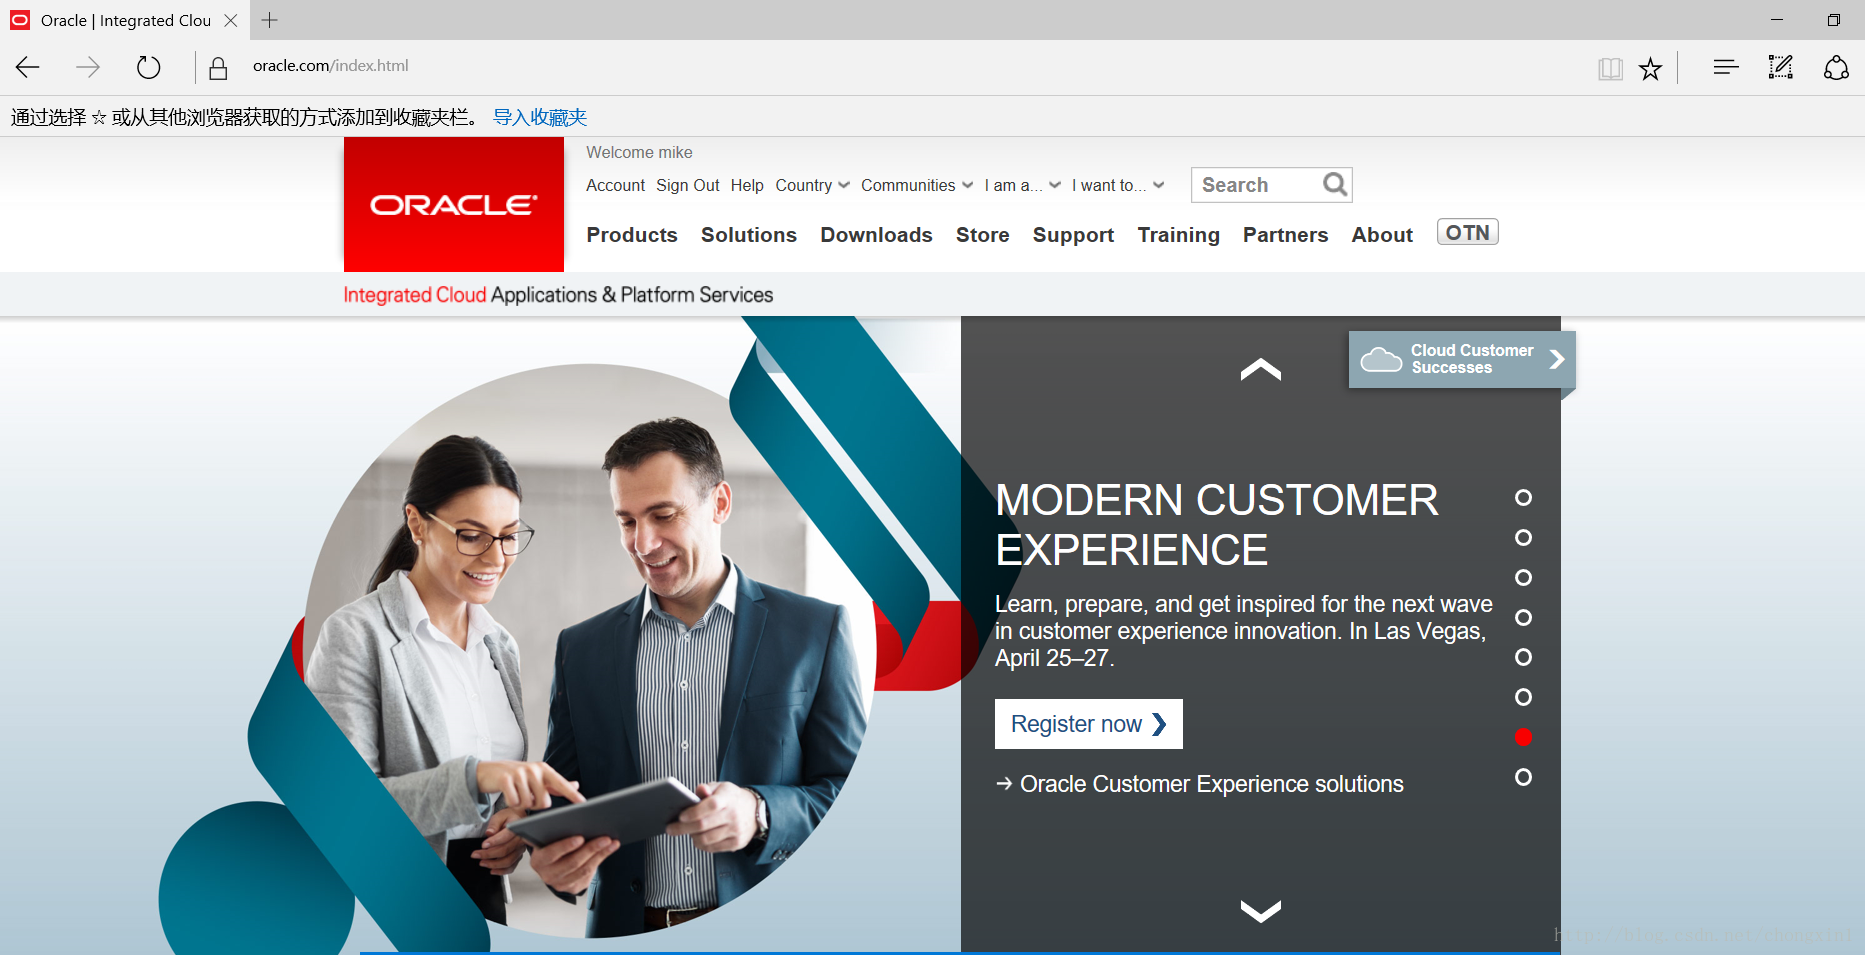Open the Downloads menu
Screen dimensions: 1865x955
point(876,235)
